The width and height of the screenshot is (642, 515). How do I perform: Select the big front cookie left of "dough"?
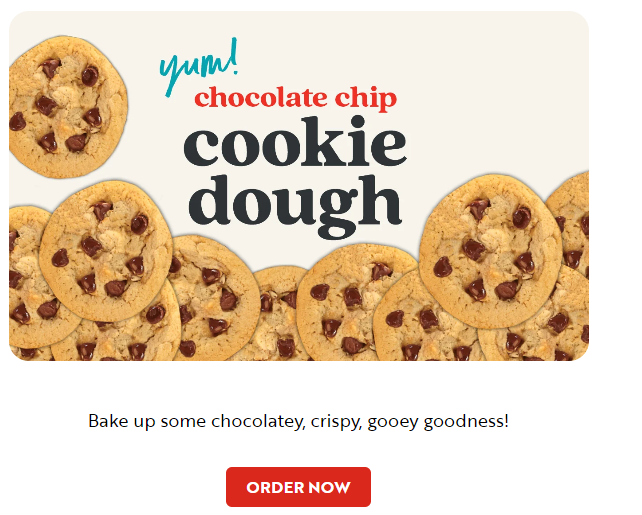pyautogui.click(x=106, y=251)
